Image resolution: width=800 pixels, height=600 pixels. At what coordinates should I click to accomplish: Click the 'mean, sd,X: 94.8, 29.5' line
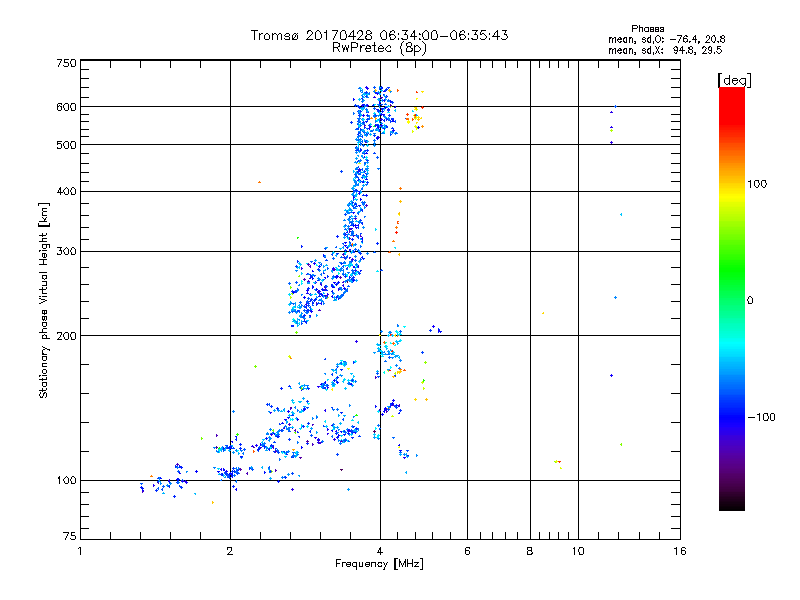(x=665, y=50)
